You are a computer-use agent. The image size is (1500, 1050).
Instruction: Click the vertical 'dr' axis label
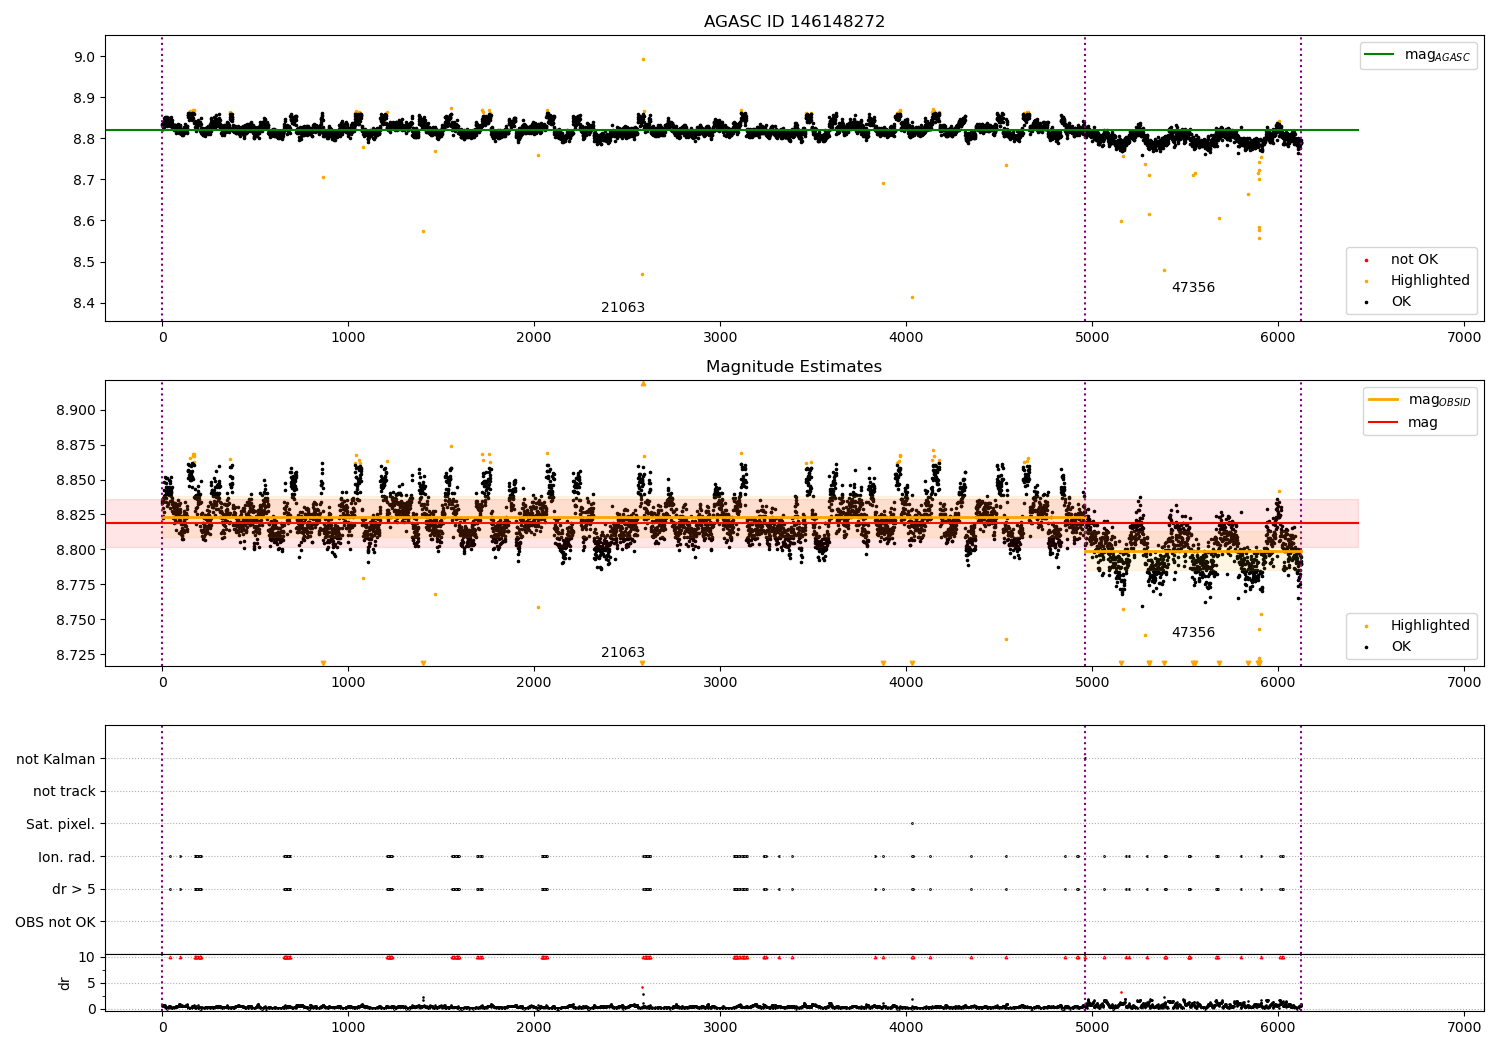pyautogui.click(x=65, y=983)
